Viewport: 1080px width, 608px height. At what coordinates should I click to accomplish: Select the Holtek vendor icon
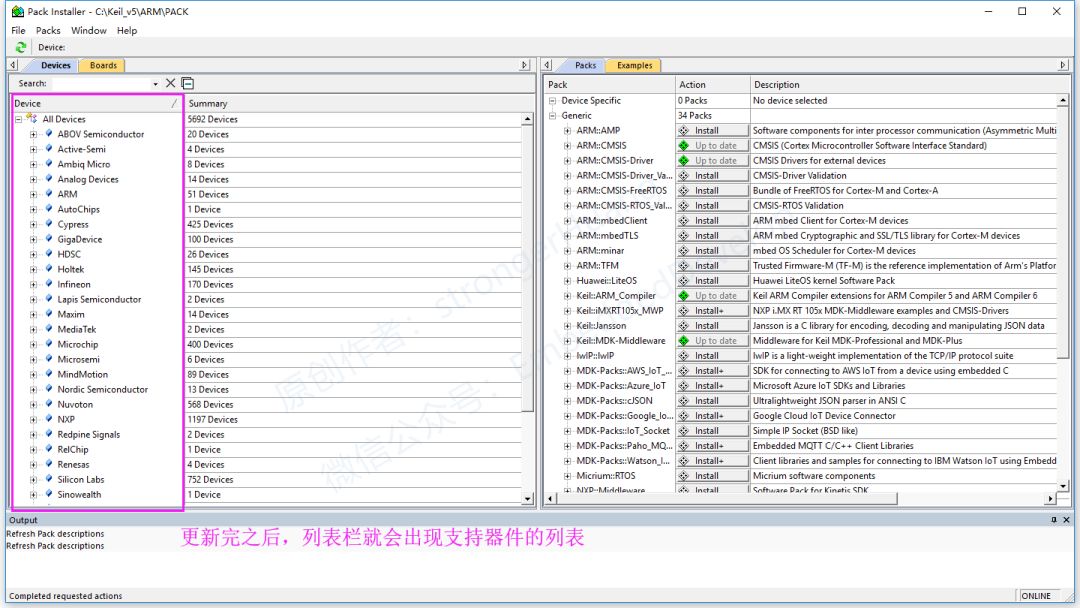(49, 269)
